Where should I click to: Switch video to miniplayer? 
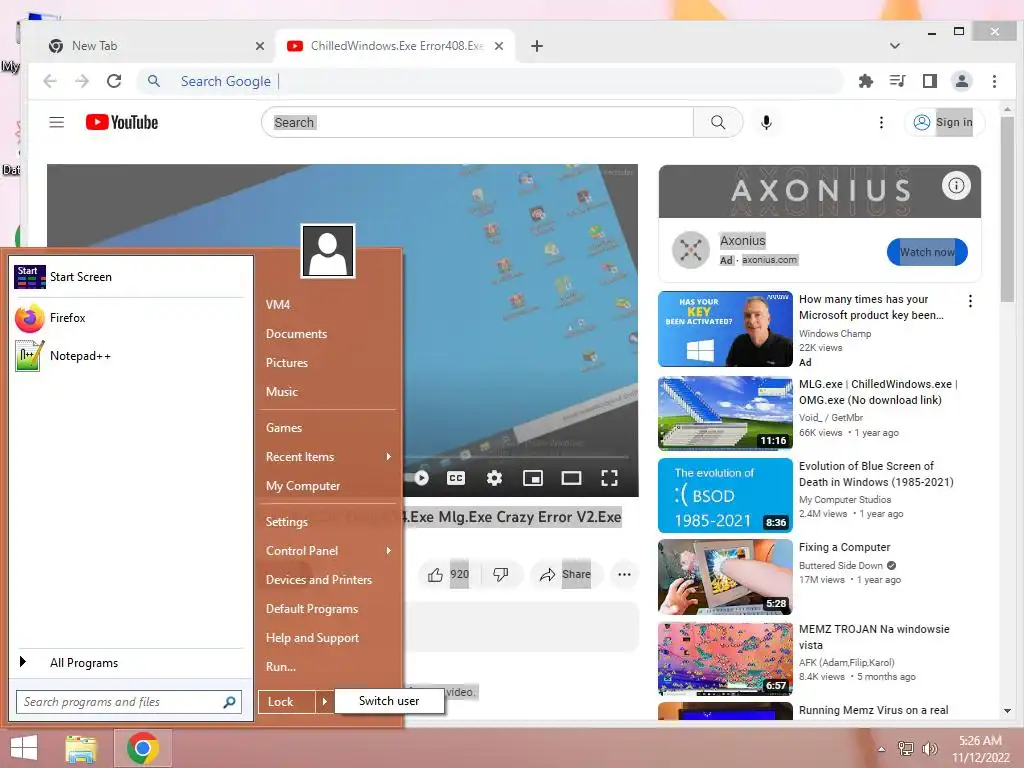533,478
